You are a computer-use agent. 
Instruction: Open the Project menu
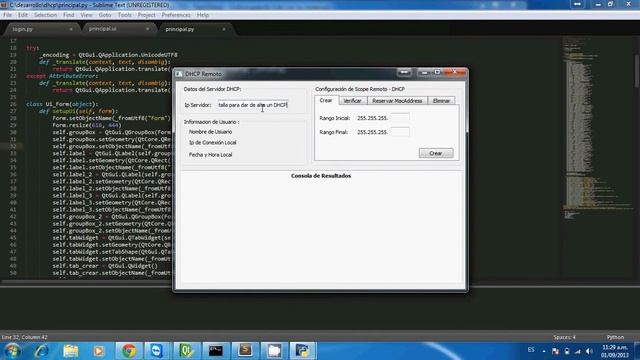click(147, 15)
